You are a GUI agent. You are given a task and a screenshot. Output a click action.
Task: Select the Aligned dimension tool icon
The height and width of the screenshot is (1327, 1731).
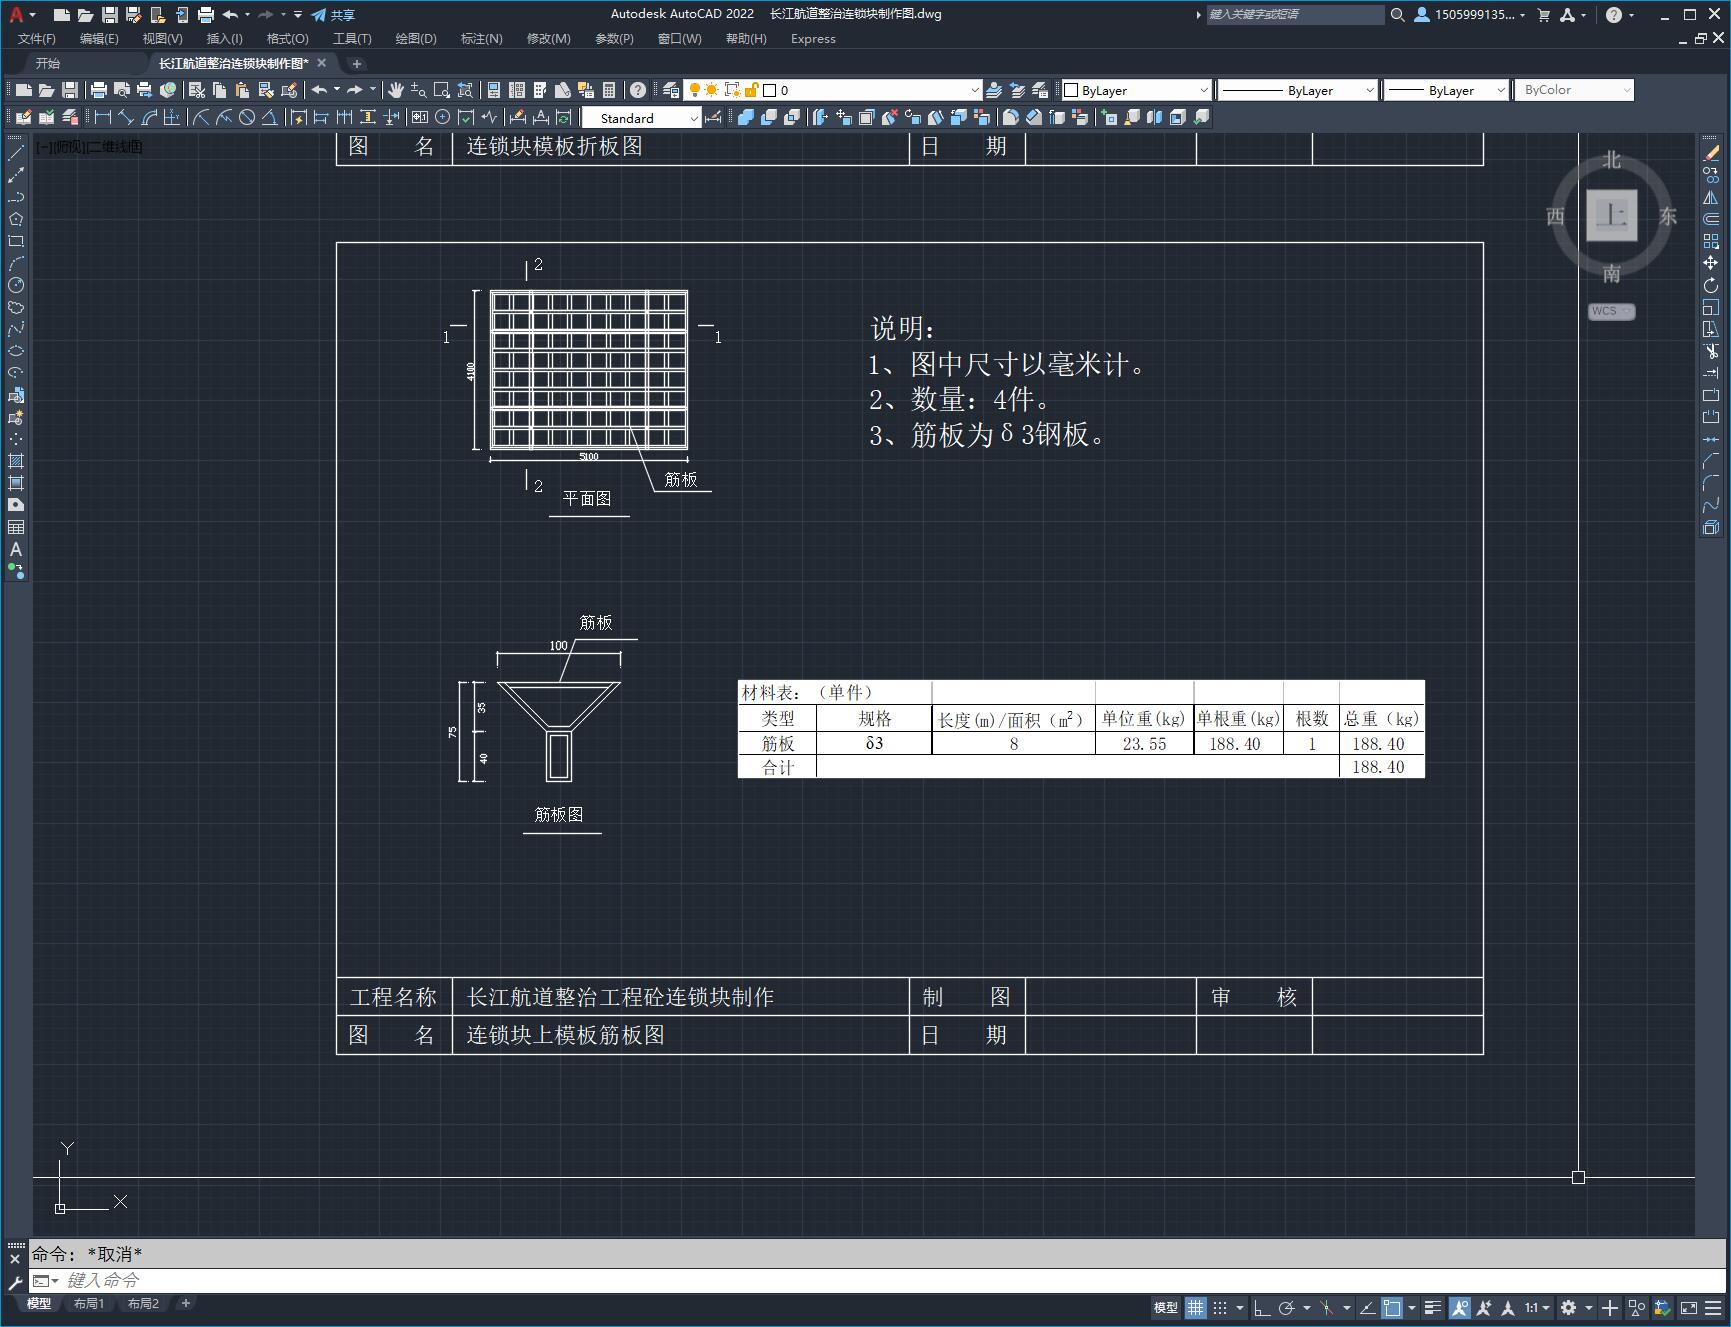pos(125,117)
